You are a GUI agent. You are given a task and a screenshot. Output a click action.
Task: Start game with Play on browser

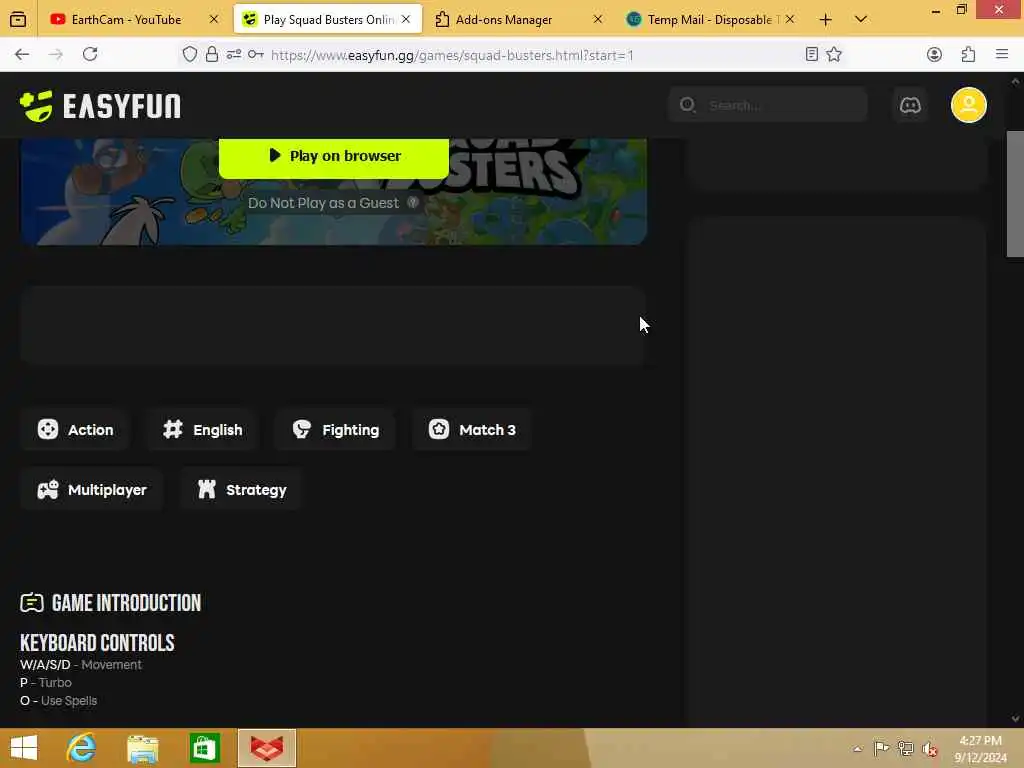(x=334, y=157)
